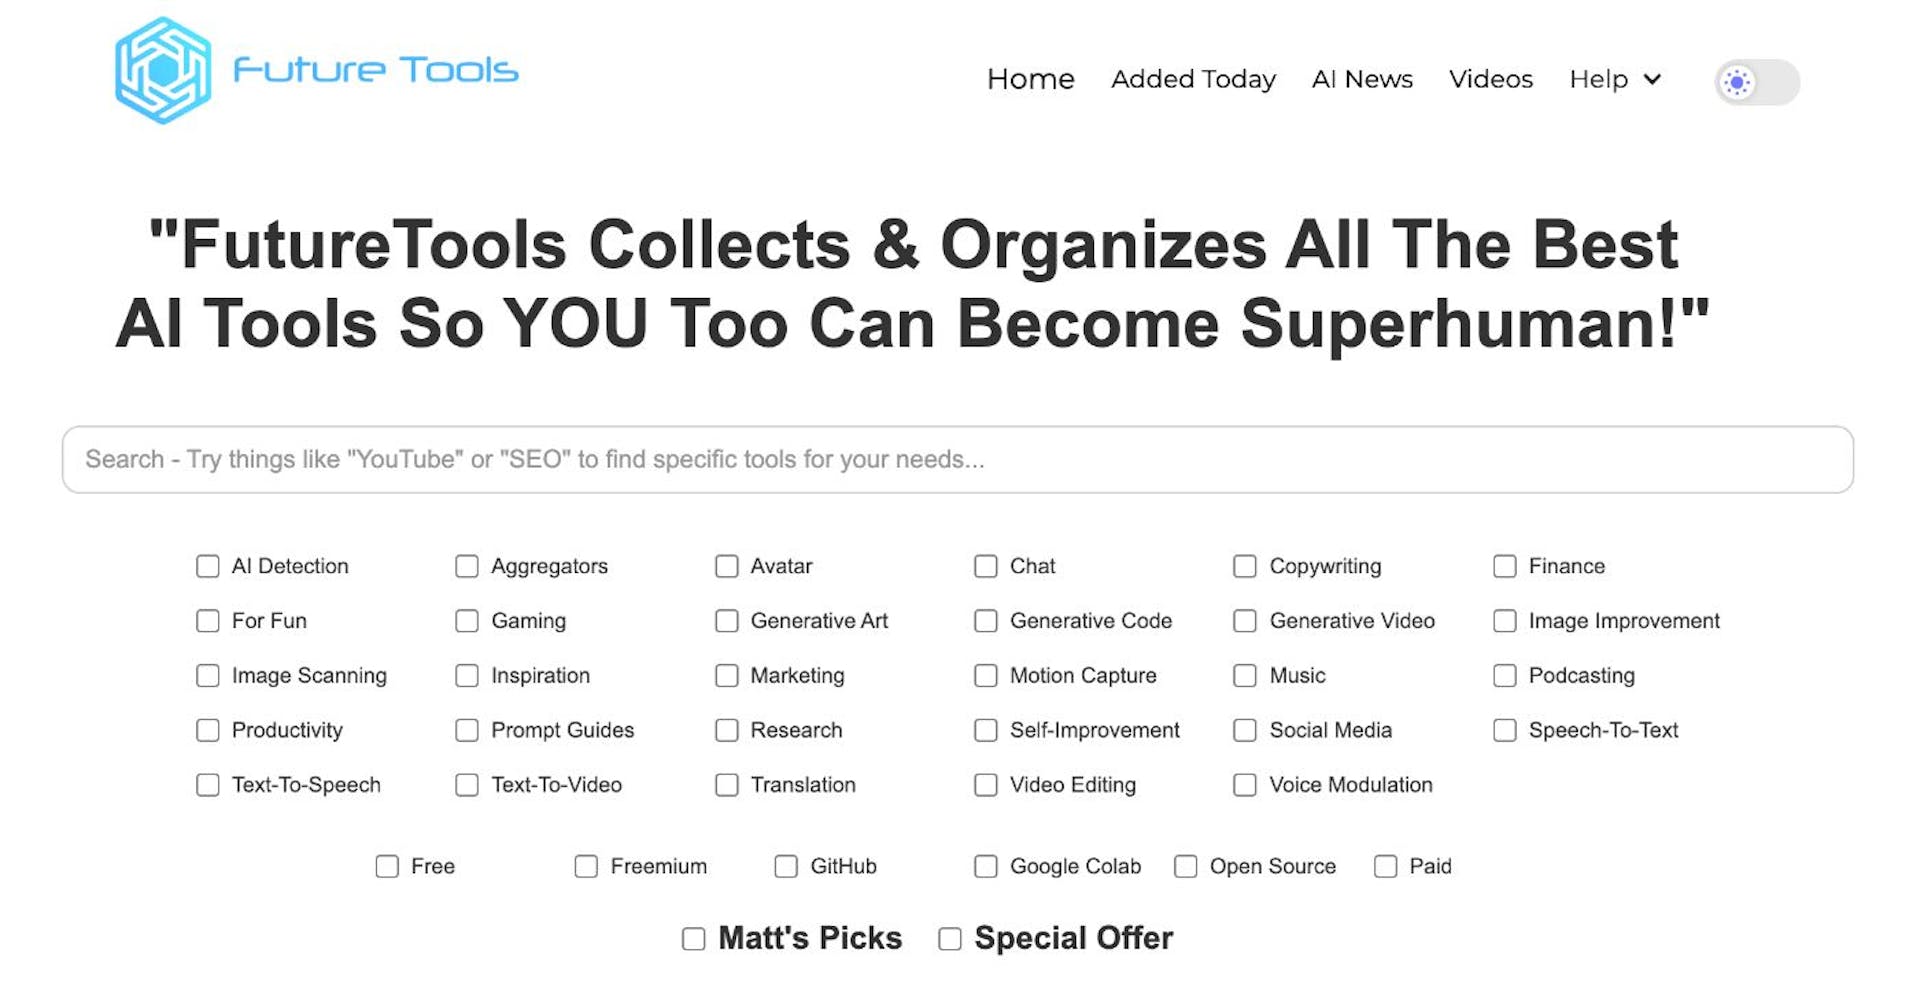Select the Chat checkbox
The image size is (1920, 982).
985,565
